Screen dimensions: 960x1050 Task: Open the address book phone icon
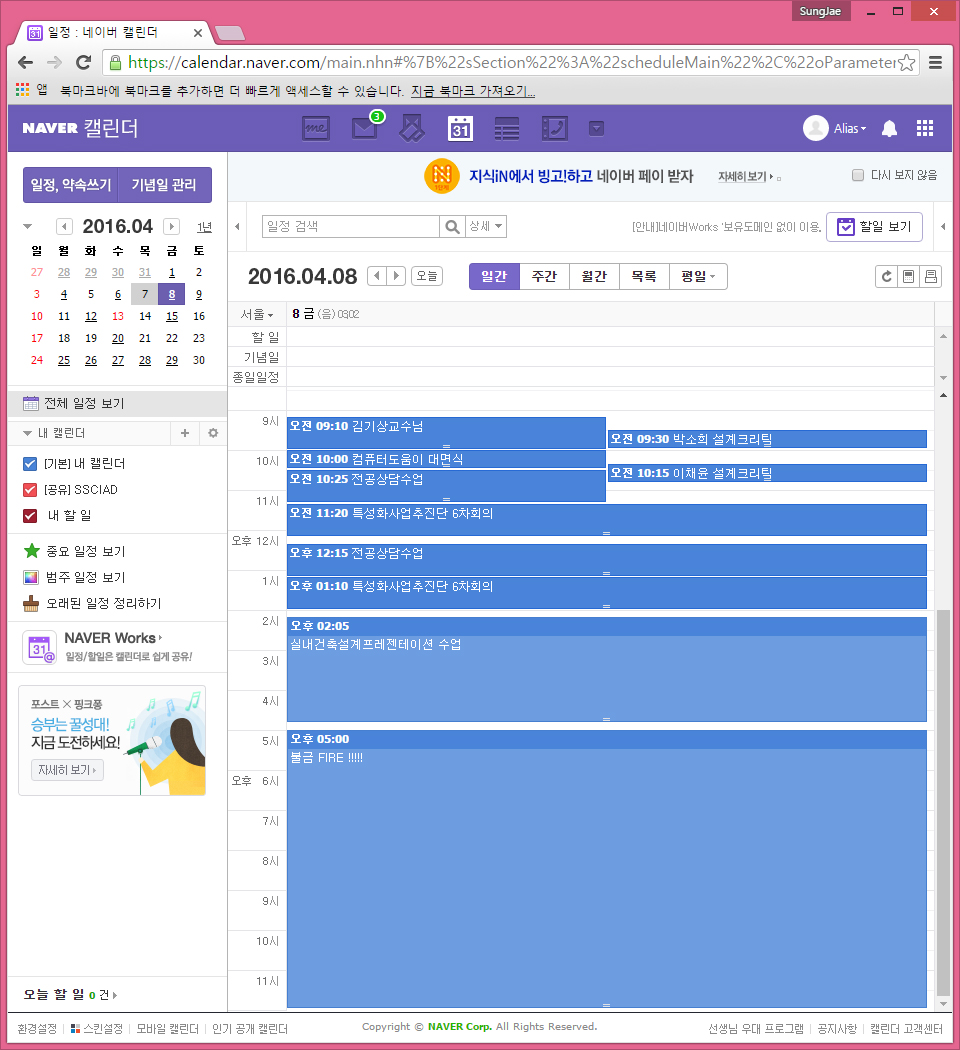coord(554,129)
